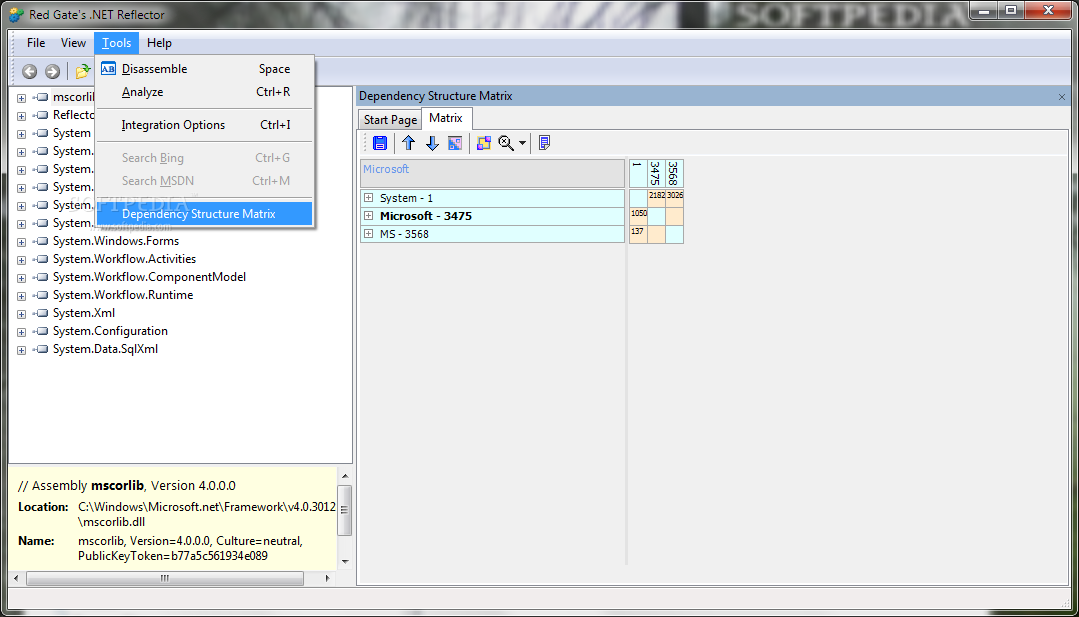This screenshot has height=617, width=1079.
Task: Click the info pane scroll up arrow
Action: tap(345, 476)
